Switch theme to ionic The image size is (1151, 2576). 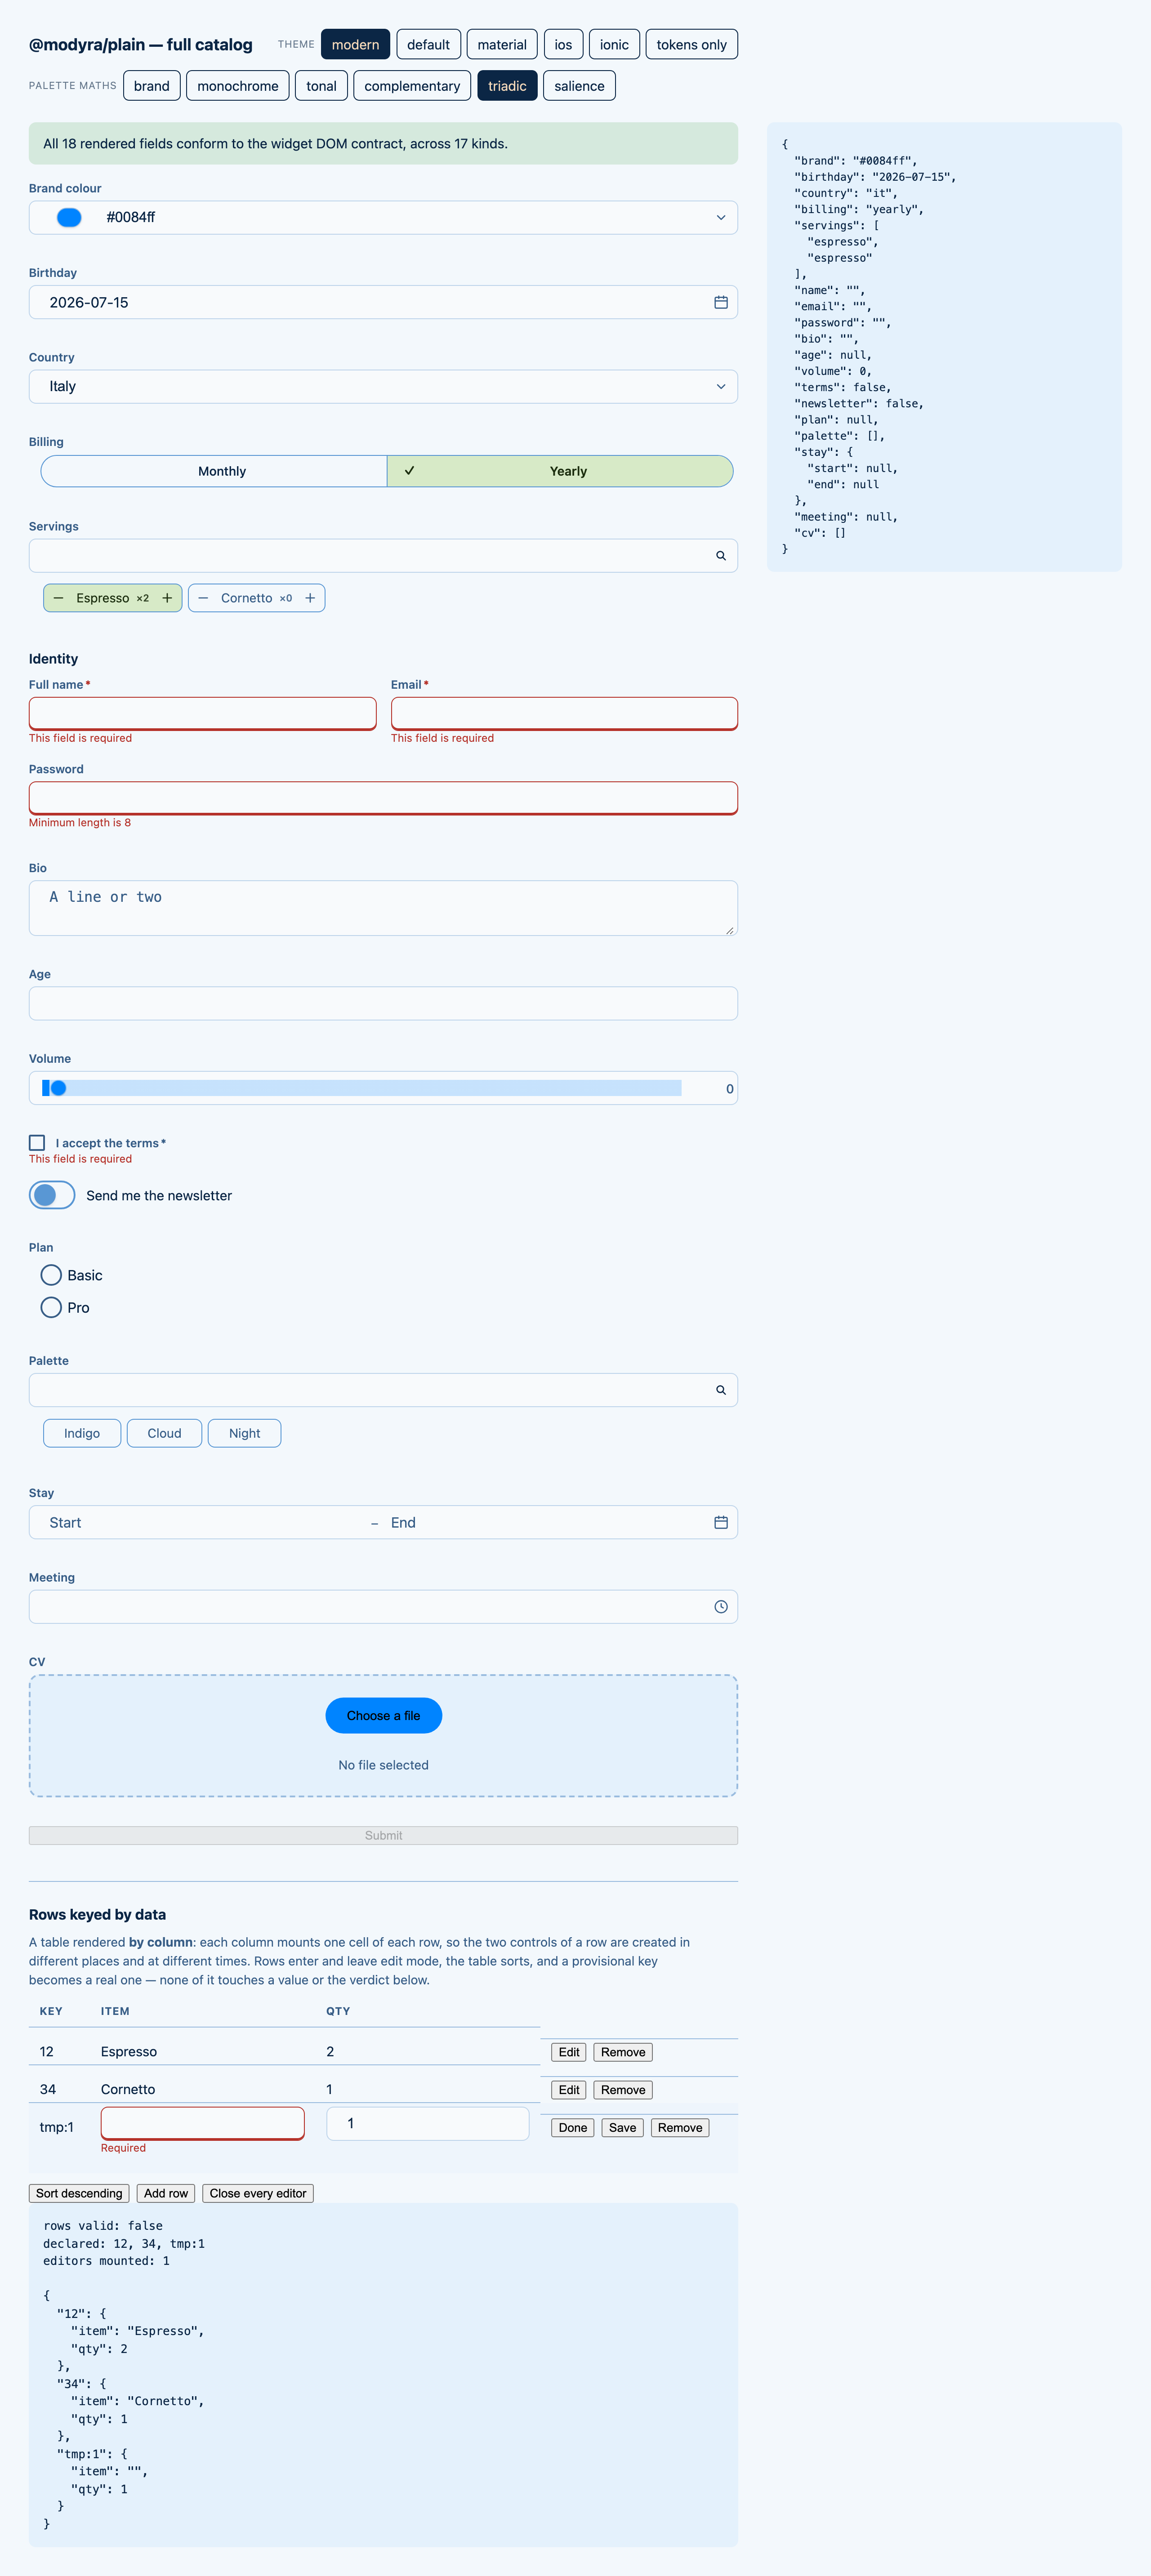point(614,45)
